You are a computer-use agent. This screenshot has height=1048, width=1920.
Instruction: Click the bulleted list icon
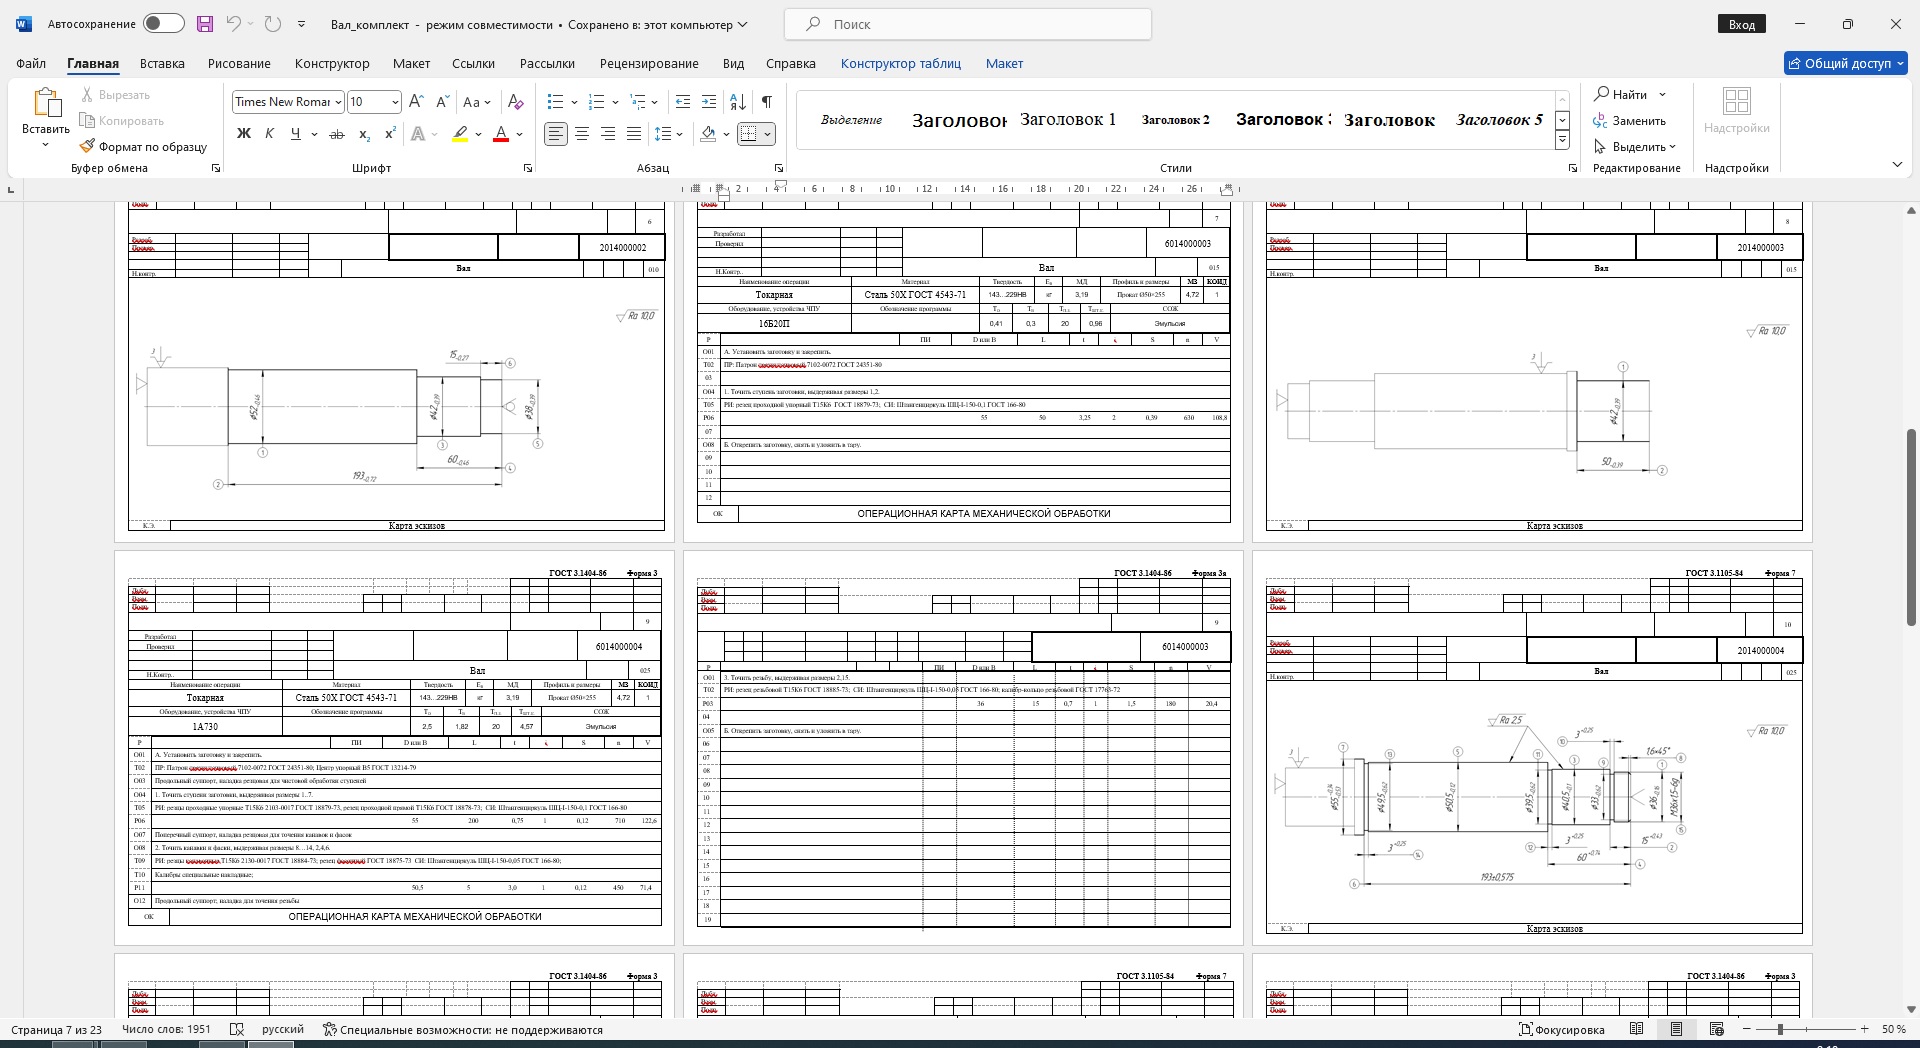point(556,102)
